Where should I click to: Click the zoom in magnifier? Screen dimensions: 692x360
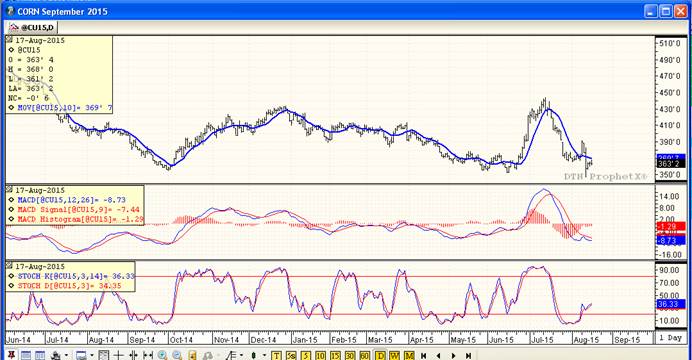point(162,356)
